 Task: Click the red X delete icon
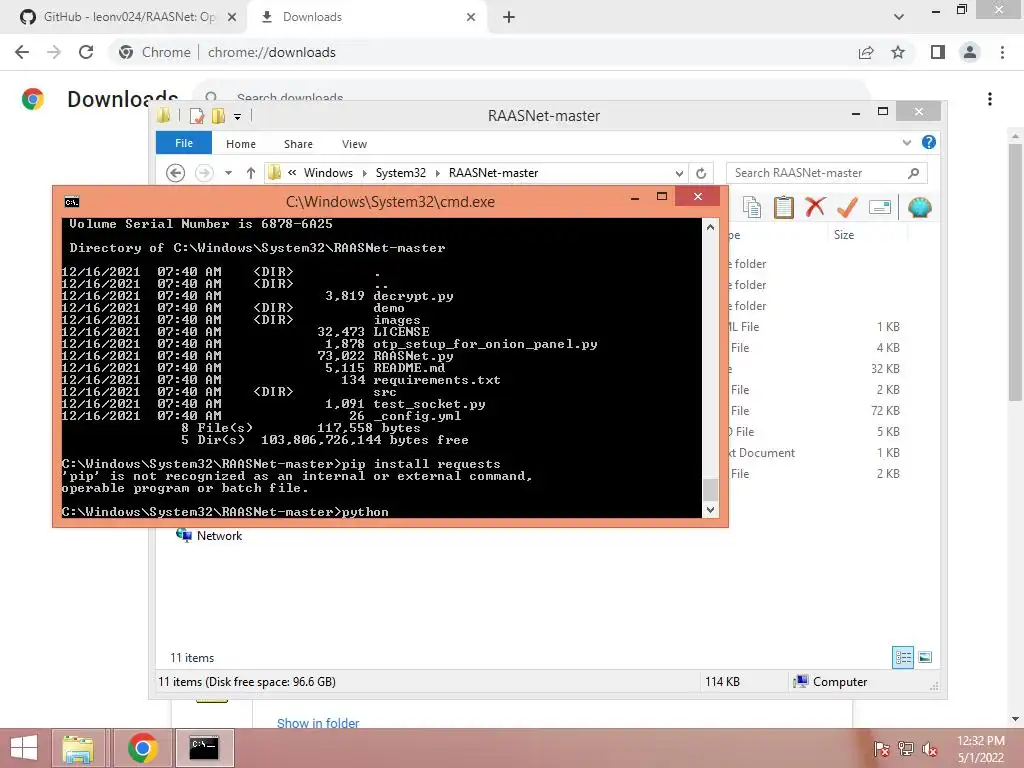click(815, 207)
